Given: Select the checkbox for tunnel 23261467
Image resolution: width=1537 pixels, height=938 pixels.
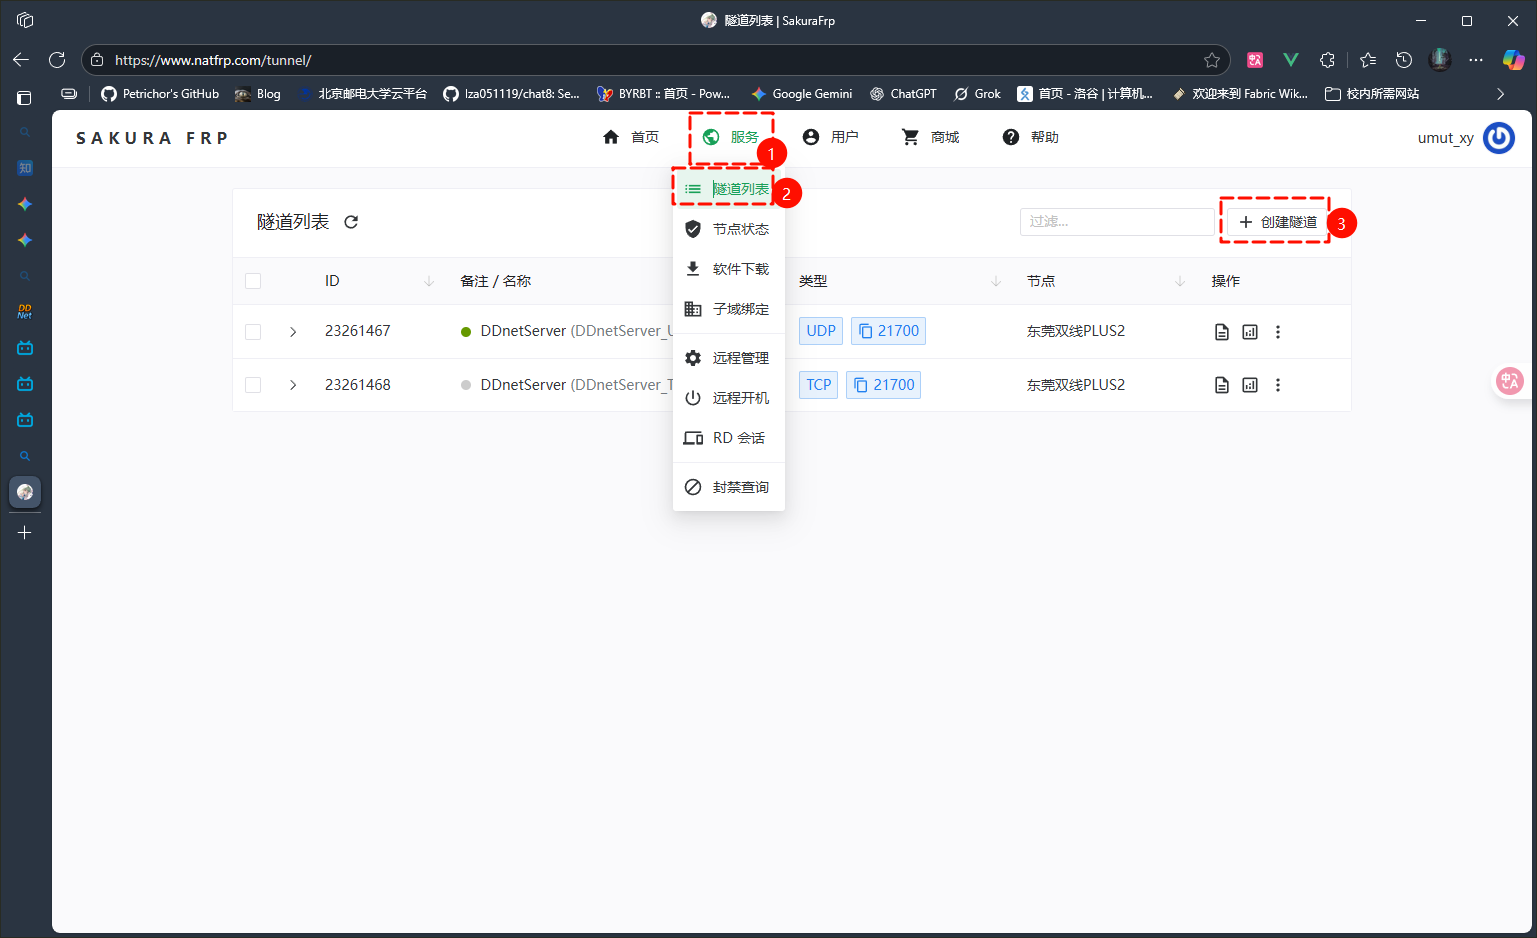Looking at the screenshot, I should (253, 332).
